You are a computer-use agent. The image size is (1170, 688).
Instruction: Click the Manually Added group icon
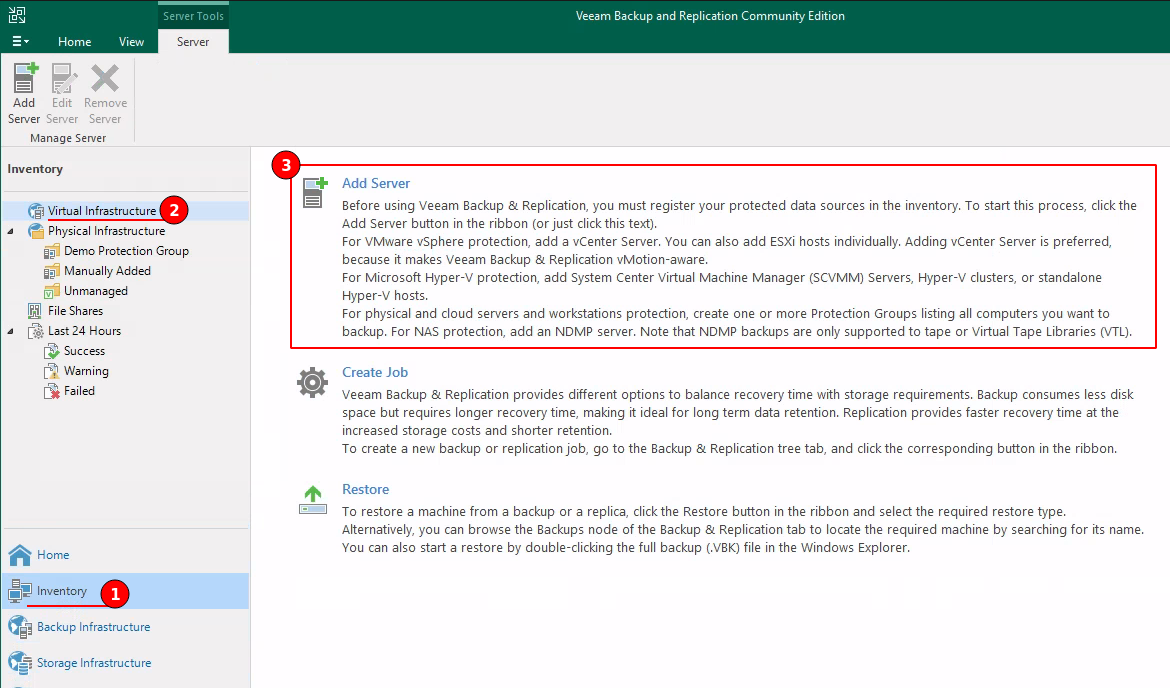pos(51,272)
